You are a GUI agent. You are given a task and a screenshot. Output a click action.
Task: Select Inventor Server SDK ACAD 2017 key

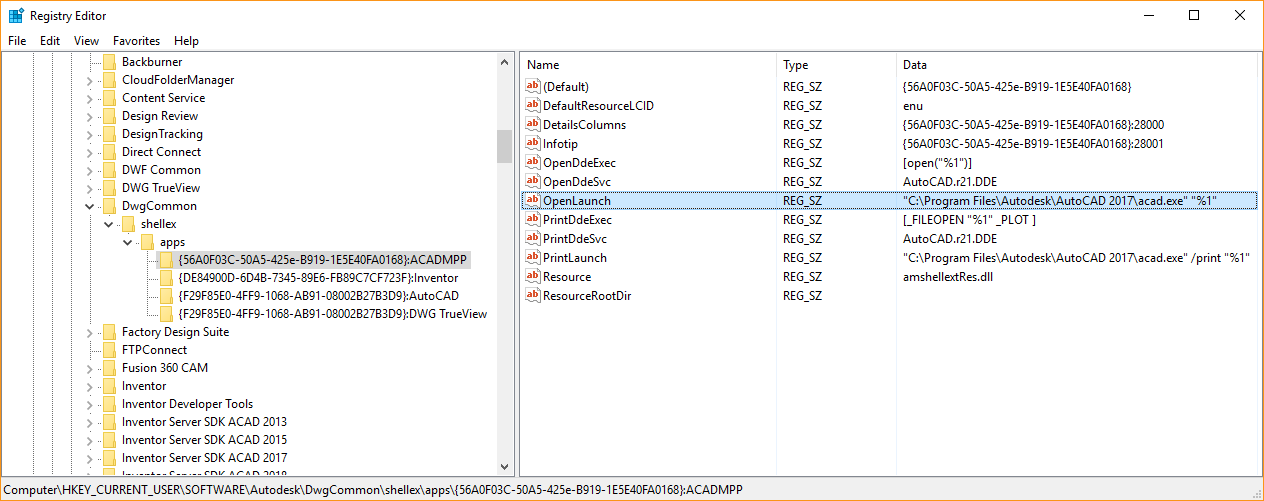[x=204, y=458]
